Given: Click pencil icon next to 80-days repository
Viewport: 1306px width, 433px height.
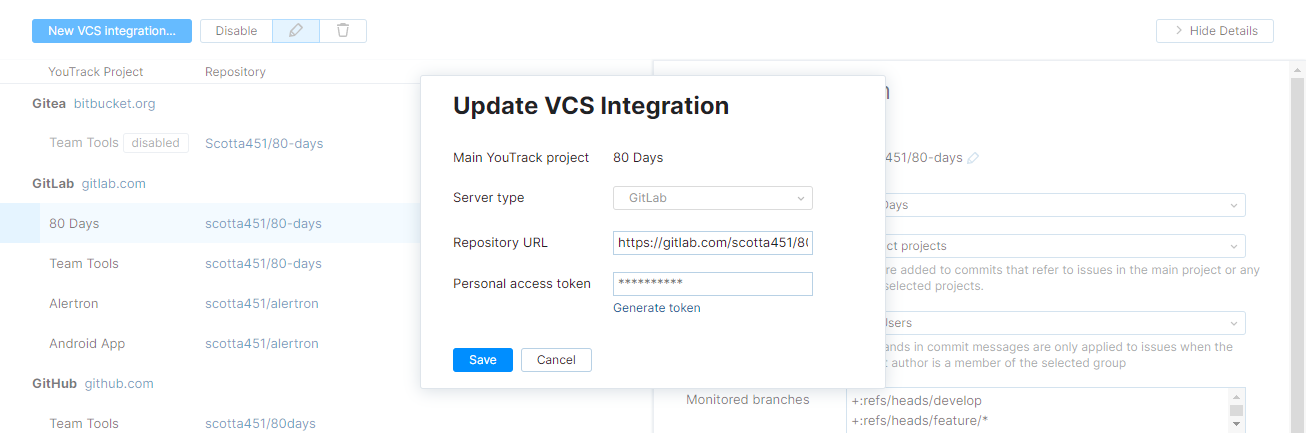Looking at the screenshot, I should [973, 158].
